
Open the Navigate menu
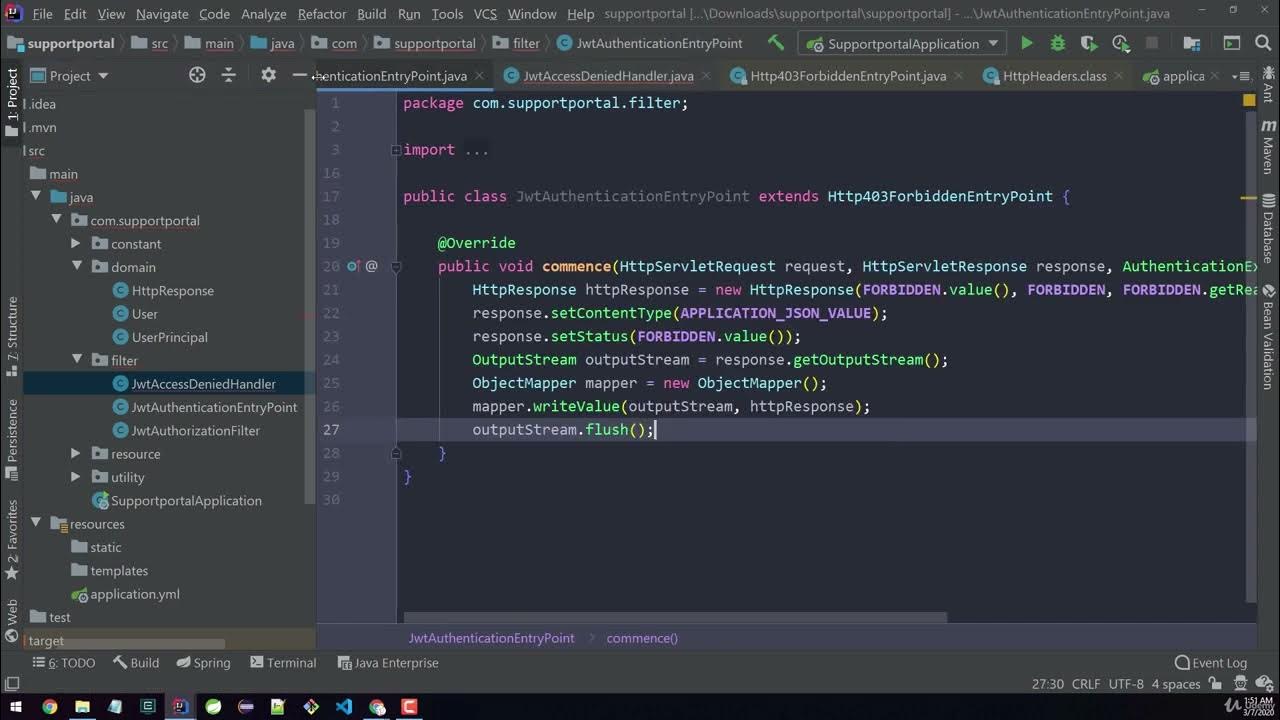(x=162, y=14)
